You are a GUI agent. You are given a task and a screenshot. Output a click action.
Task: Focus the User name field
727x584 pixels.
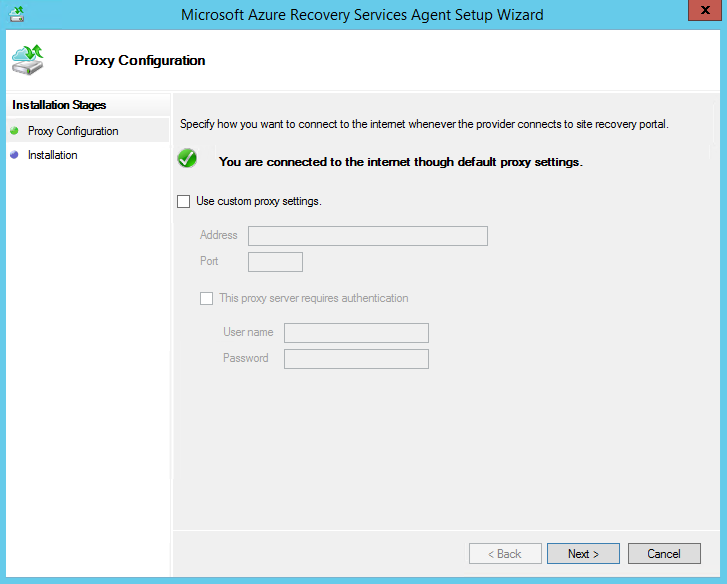[x=356, y=333]
